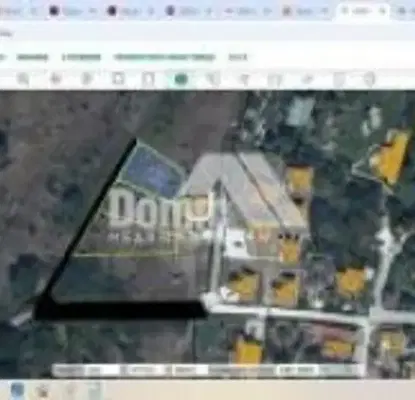Click the browser address bar
This screenshot has width=415, height=400.
207,33
